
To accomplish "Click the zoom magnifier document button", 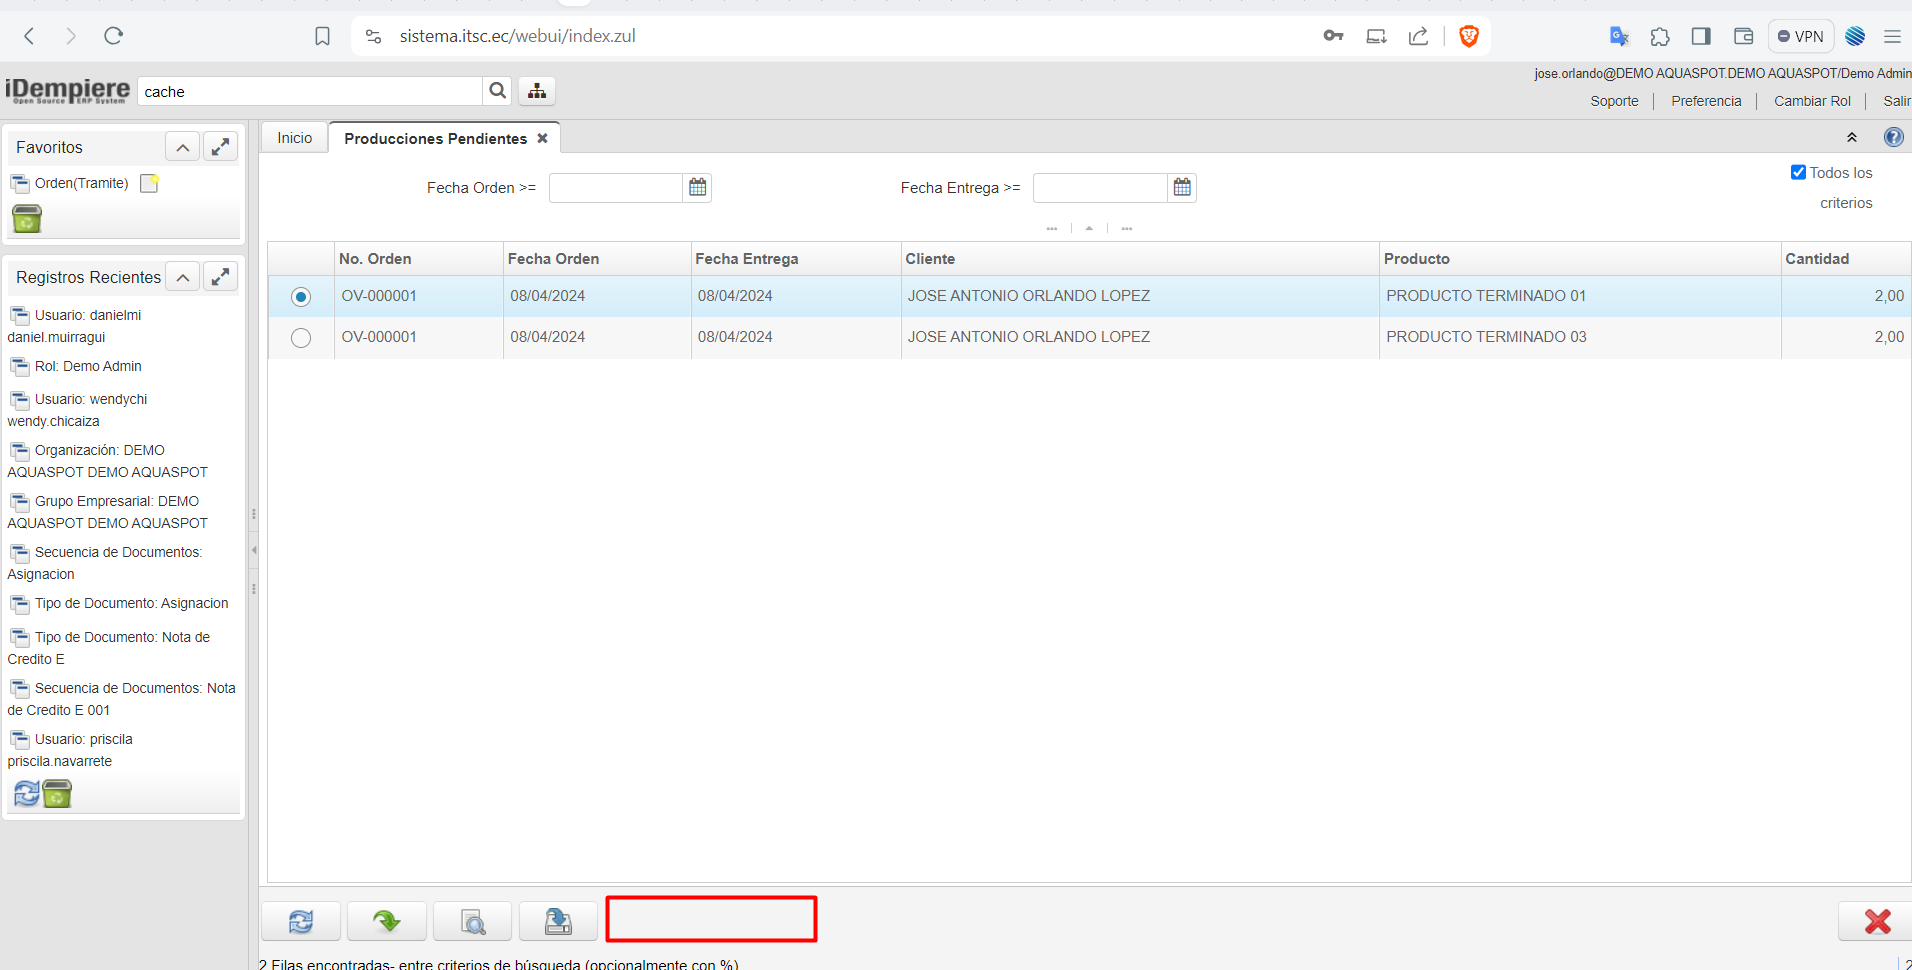I will click(x=473, y=921).
